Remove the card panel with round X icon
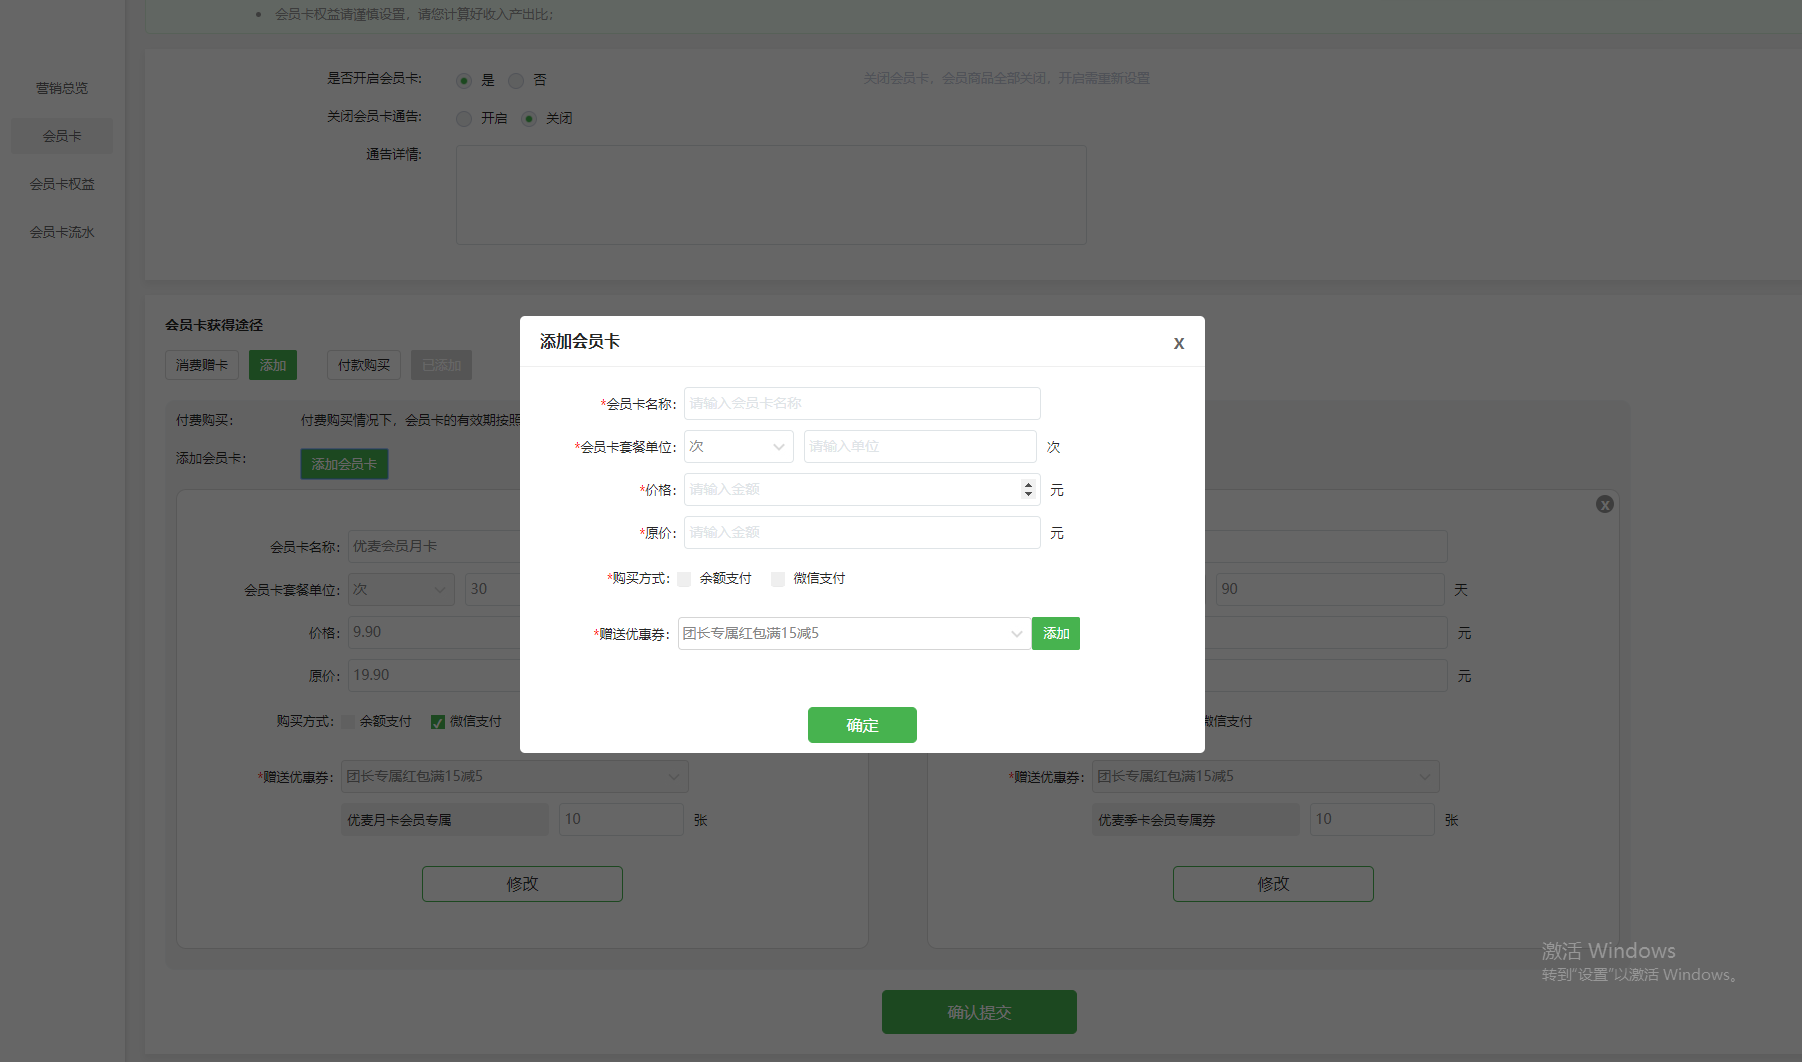This screenshot has height=1062, width=1802. tap(1604, 504)
